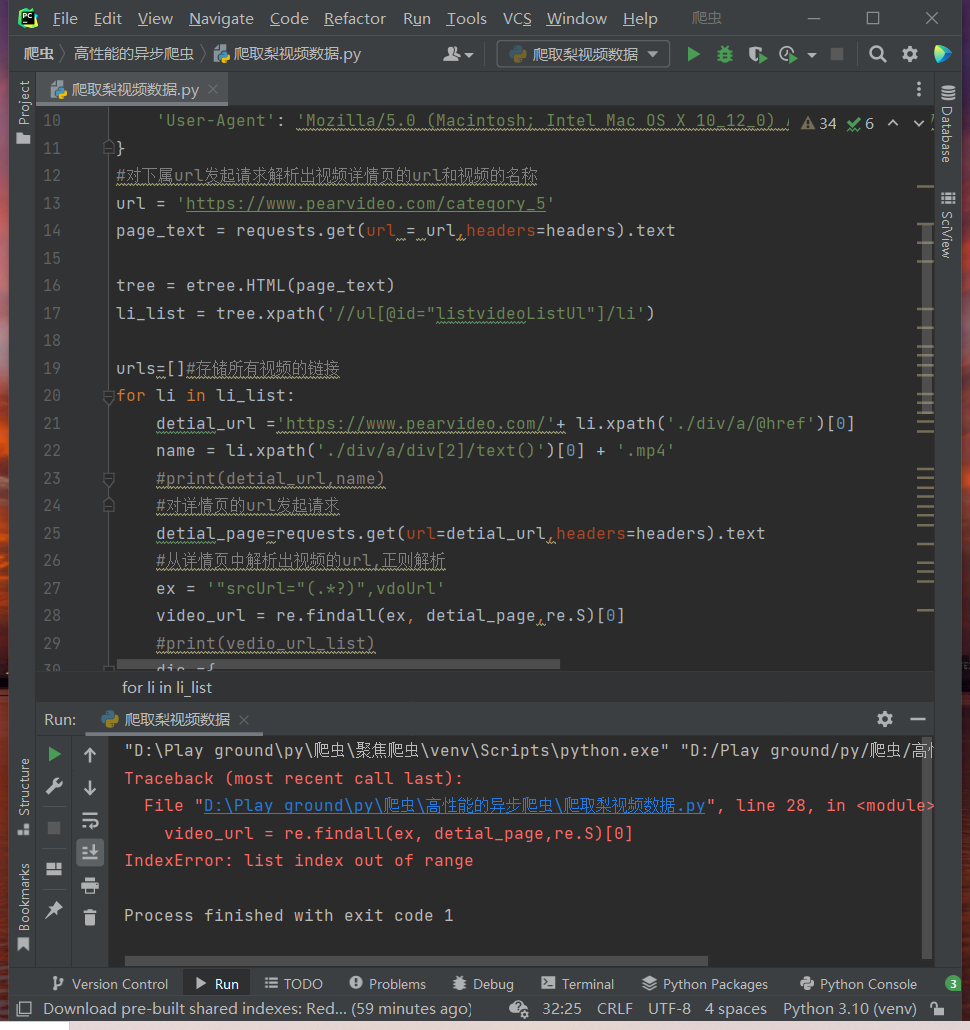Image resolution: width=970 pixels, height=1030 pixels.
Task: Open Search Everywhere magnifier icon
Action: click(x=877, y=54)
